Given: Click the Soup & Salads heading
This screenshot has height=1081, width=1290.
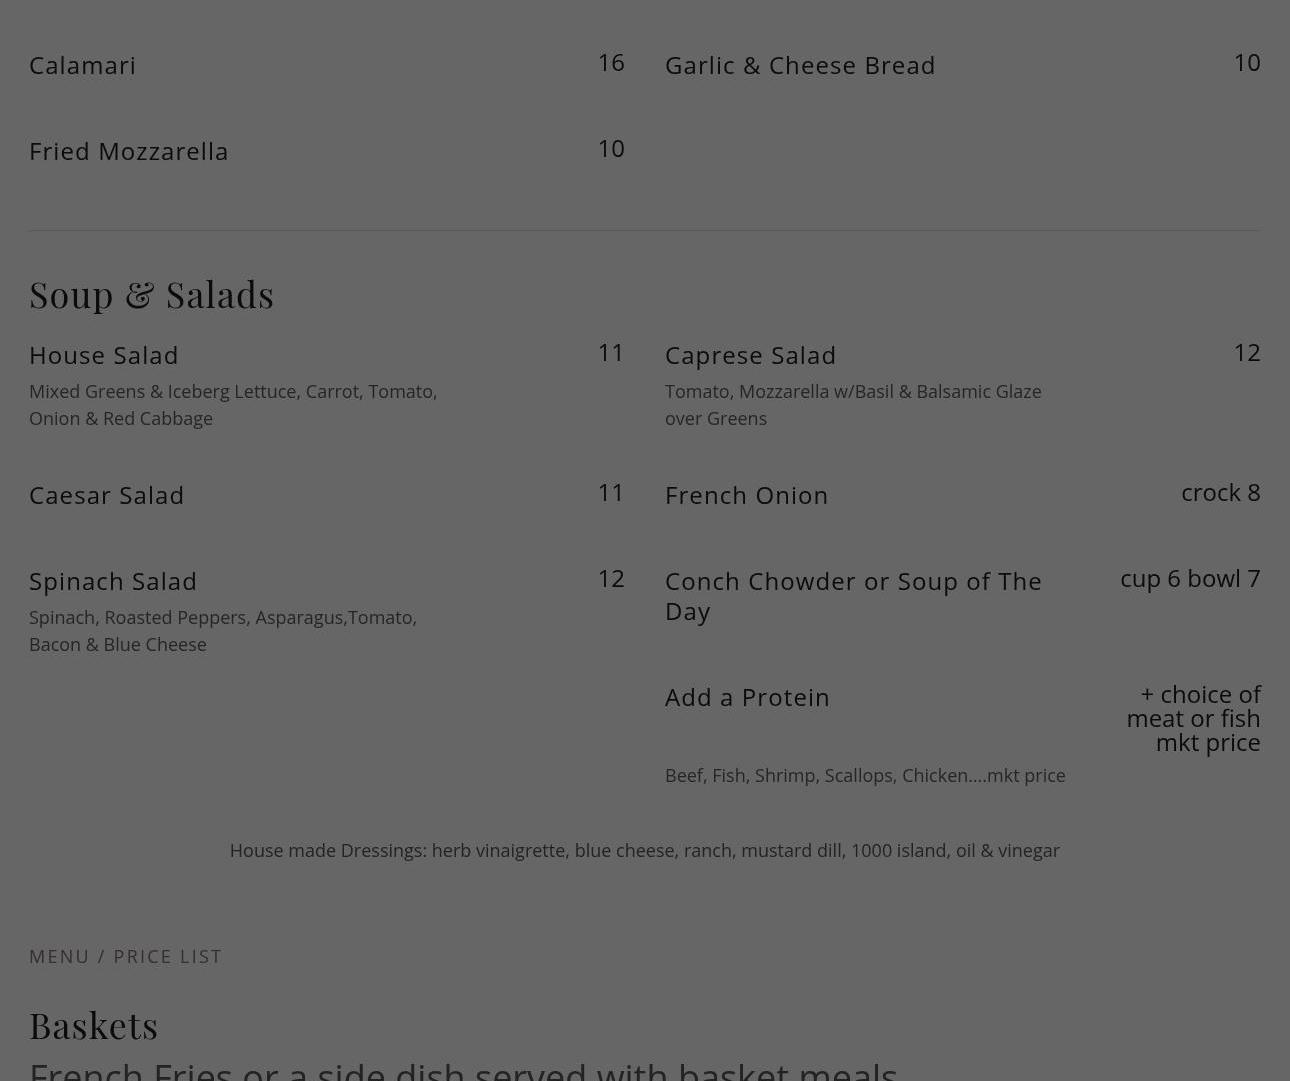Looking at the screenshot, I should coord(151,294).
